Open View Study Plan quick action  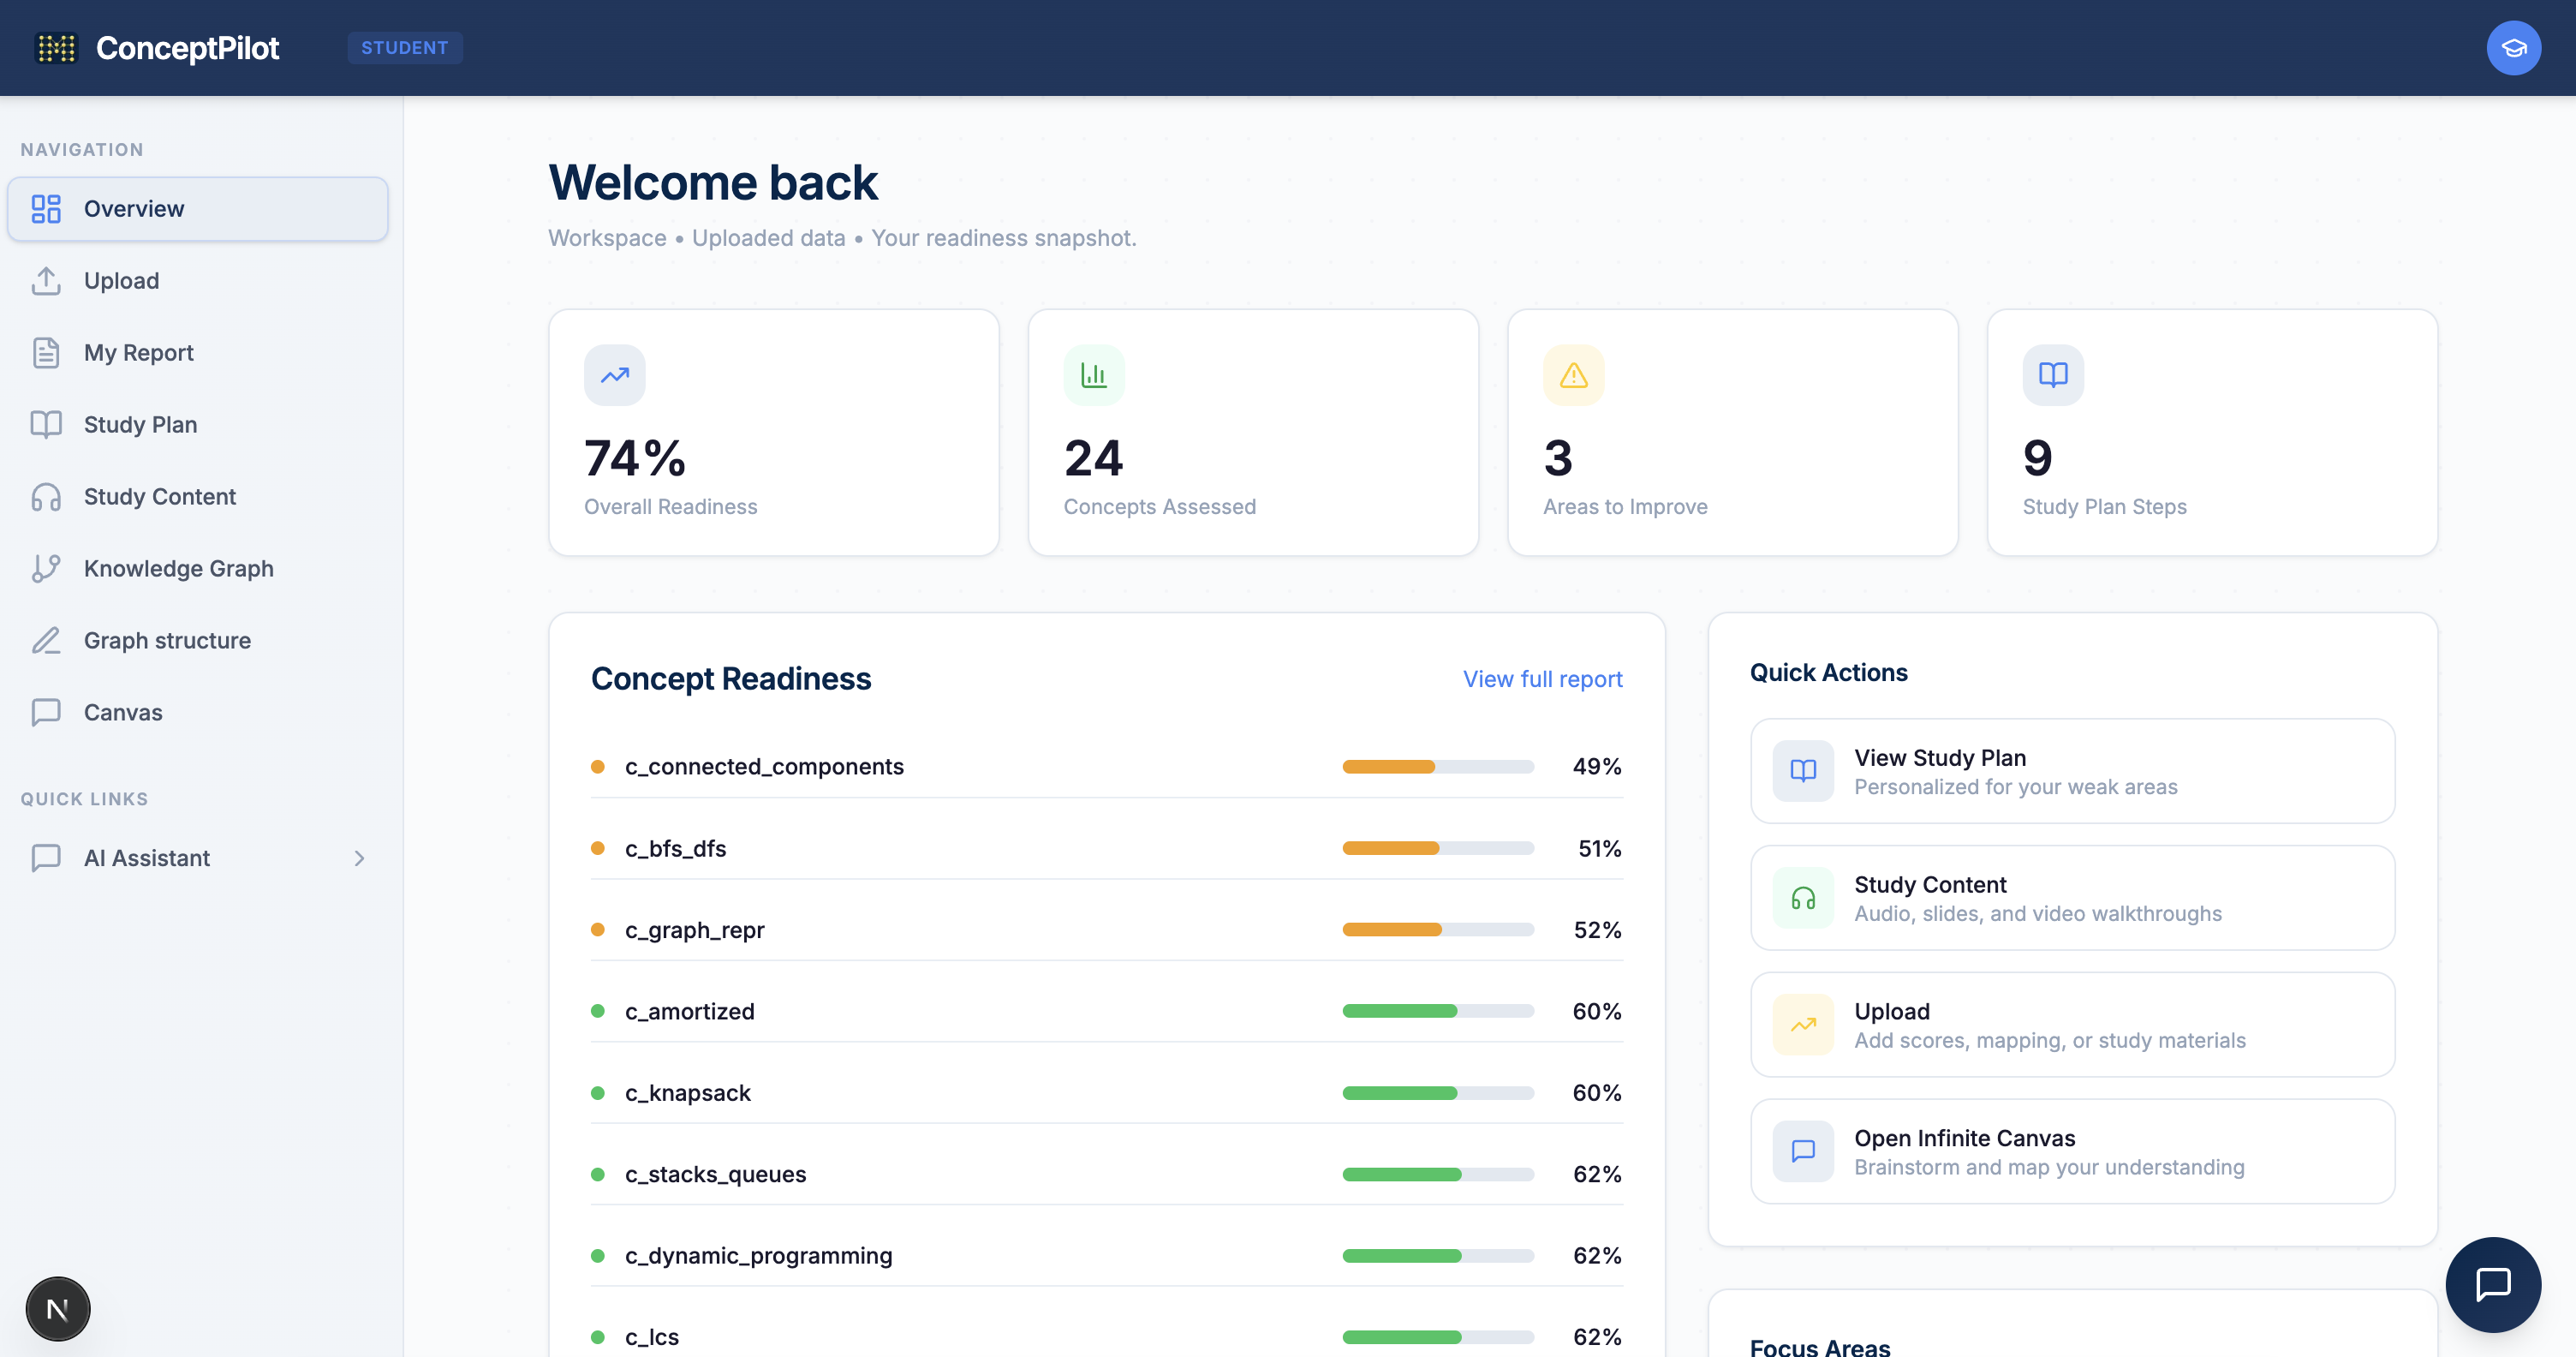2072,771
